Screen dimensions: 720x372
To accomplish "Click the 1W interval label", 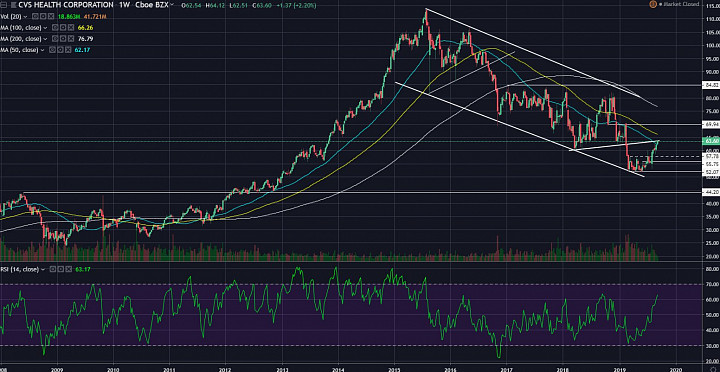I will pyautogui.click(x=125, y=5).
